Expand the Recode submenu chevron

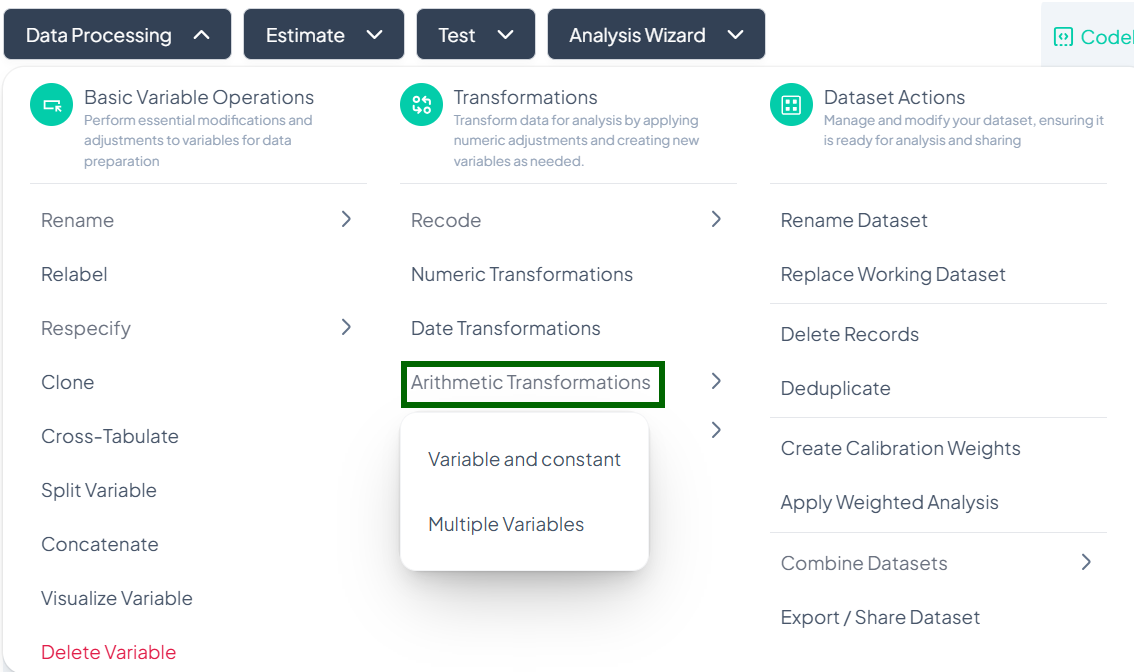pyautogui.click(x=716, y=219)
